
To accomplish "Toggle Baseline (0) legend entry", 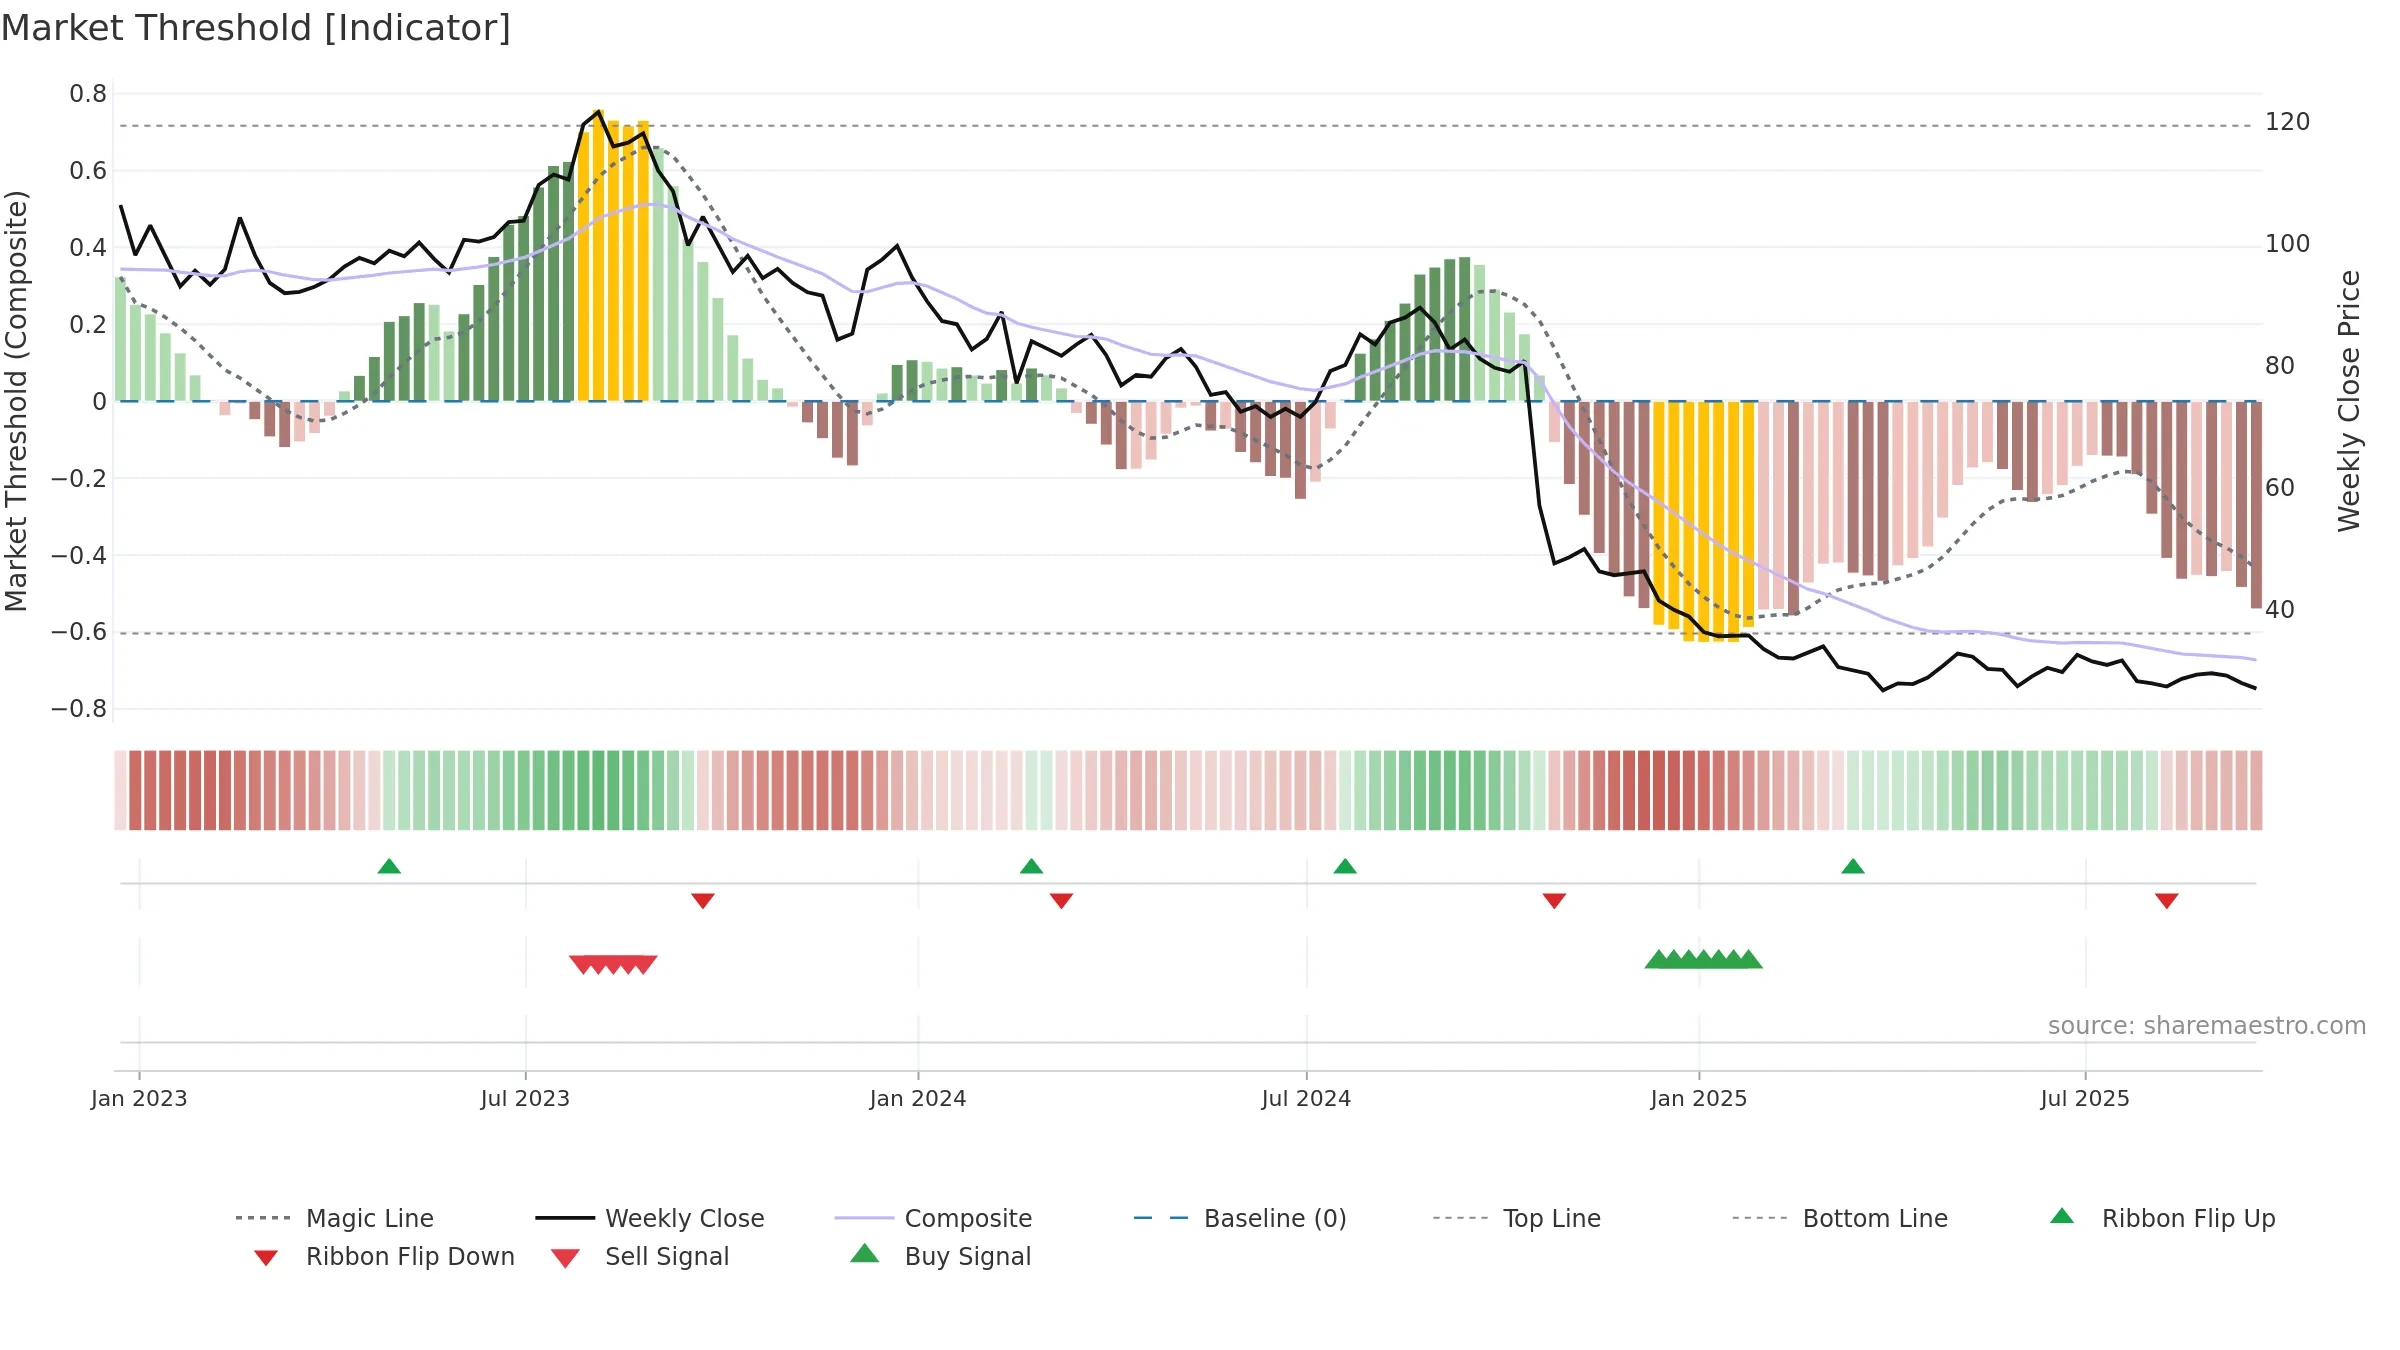I will [x=1240, y=1218].
